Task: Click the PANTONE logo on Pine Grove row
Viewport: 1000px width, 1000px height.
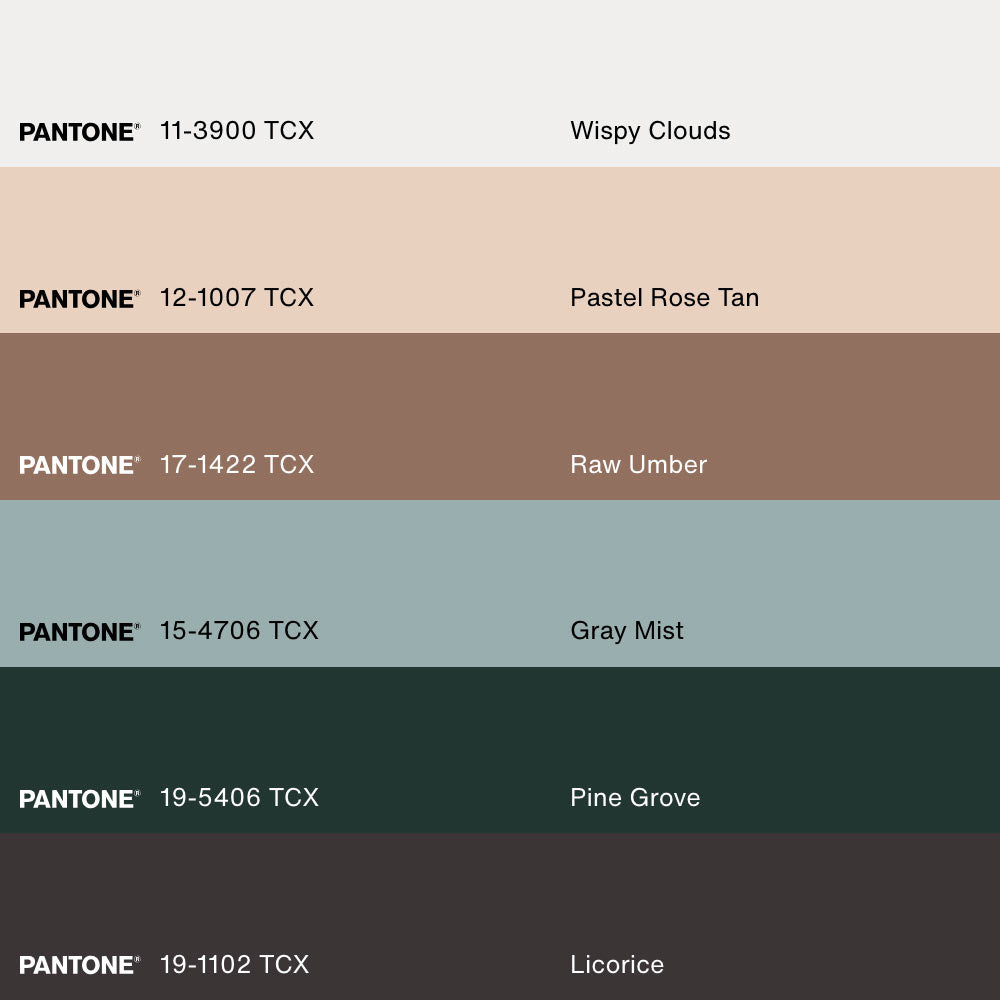Action: click(x=79, y=799)
